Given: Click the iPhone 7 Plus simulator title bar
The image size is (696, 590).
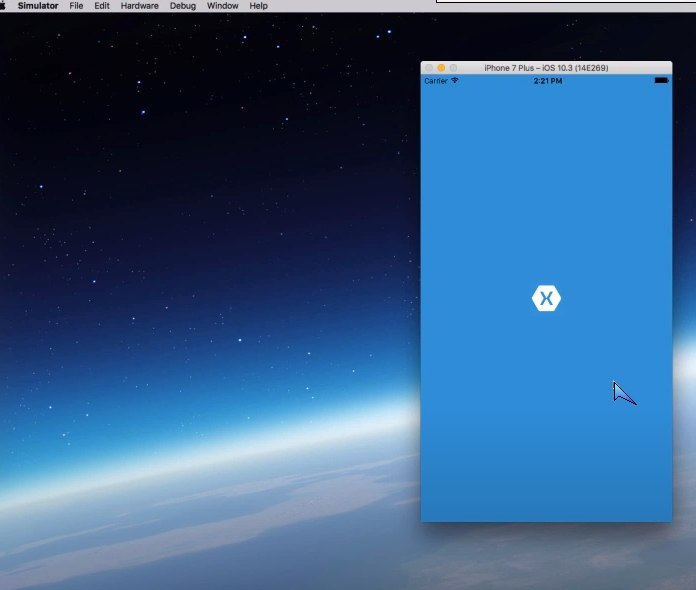Looking at the screenshot, I should coord(546,68).
